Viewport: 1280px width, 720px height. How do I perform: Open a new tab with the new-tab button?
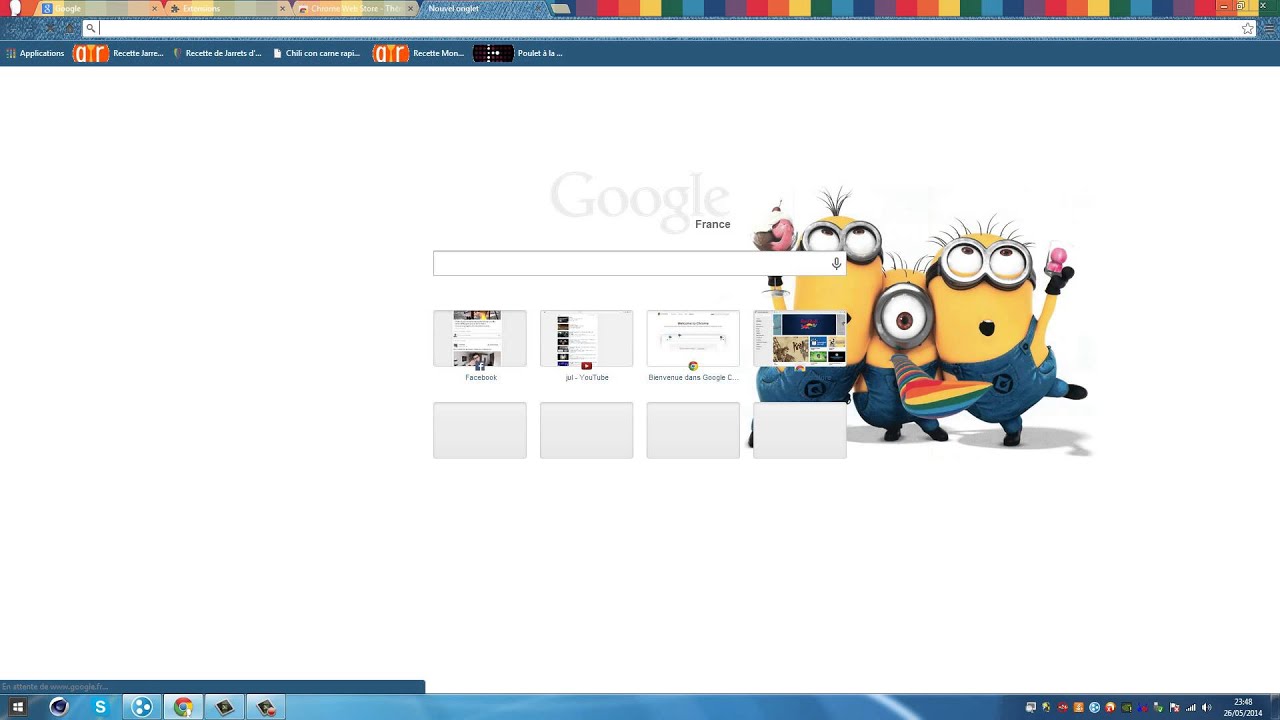[x=561, y=9]
